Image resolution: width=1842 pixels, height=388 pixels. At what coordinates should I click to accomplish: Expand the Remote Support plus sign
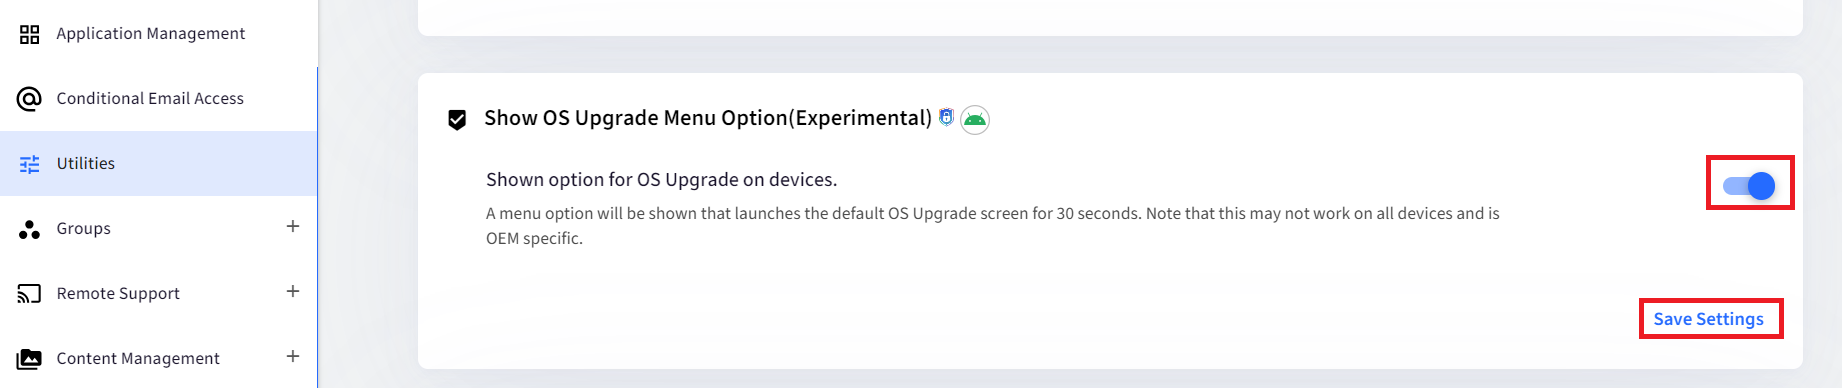point(293,292)
